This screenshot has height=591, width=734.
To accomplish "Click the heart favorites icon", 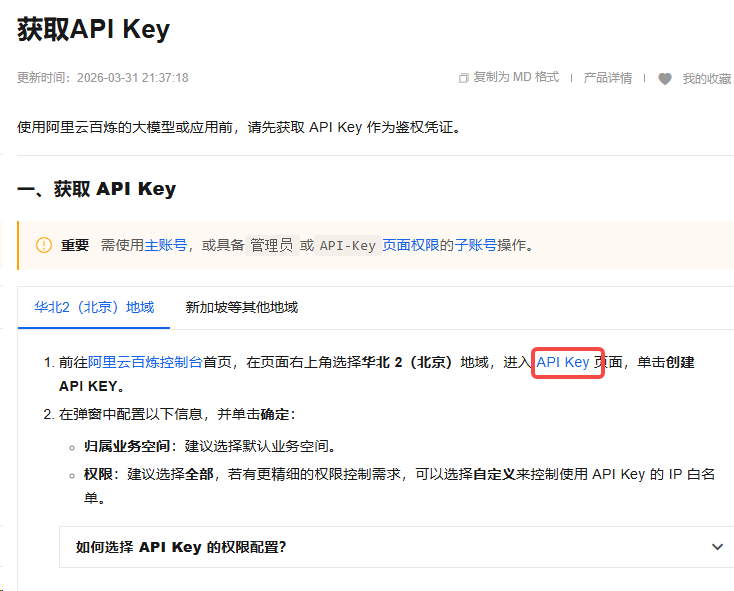I will click(x=665, y=79).
